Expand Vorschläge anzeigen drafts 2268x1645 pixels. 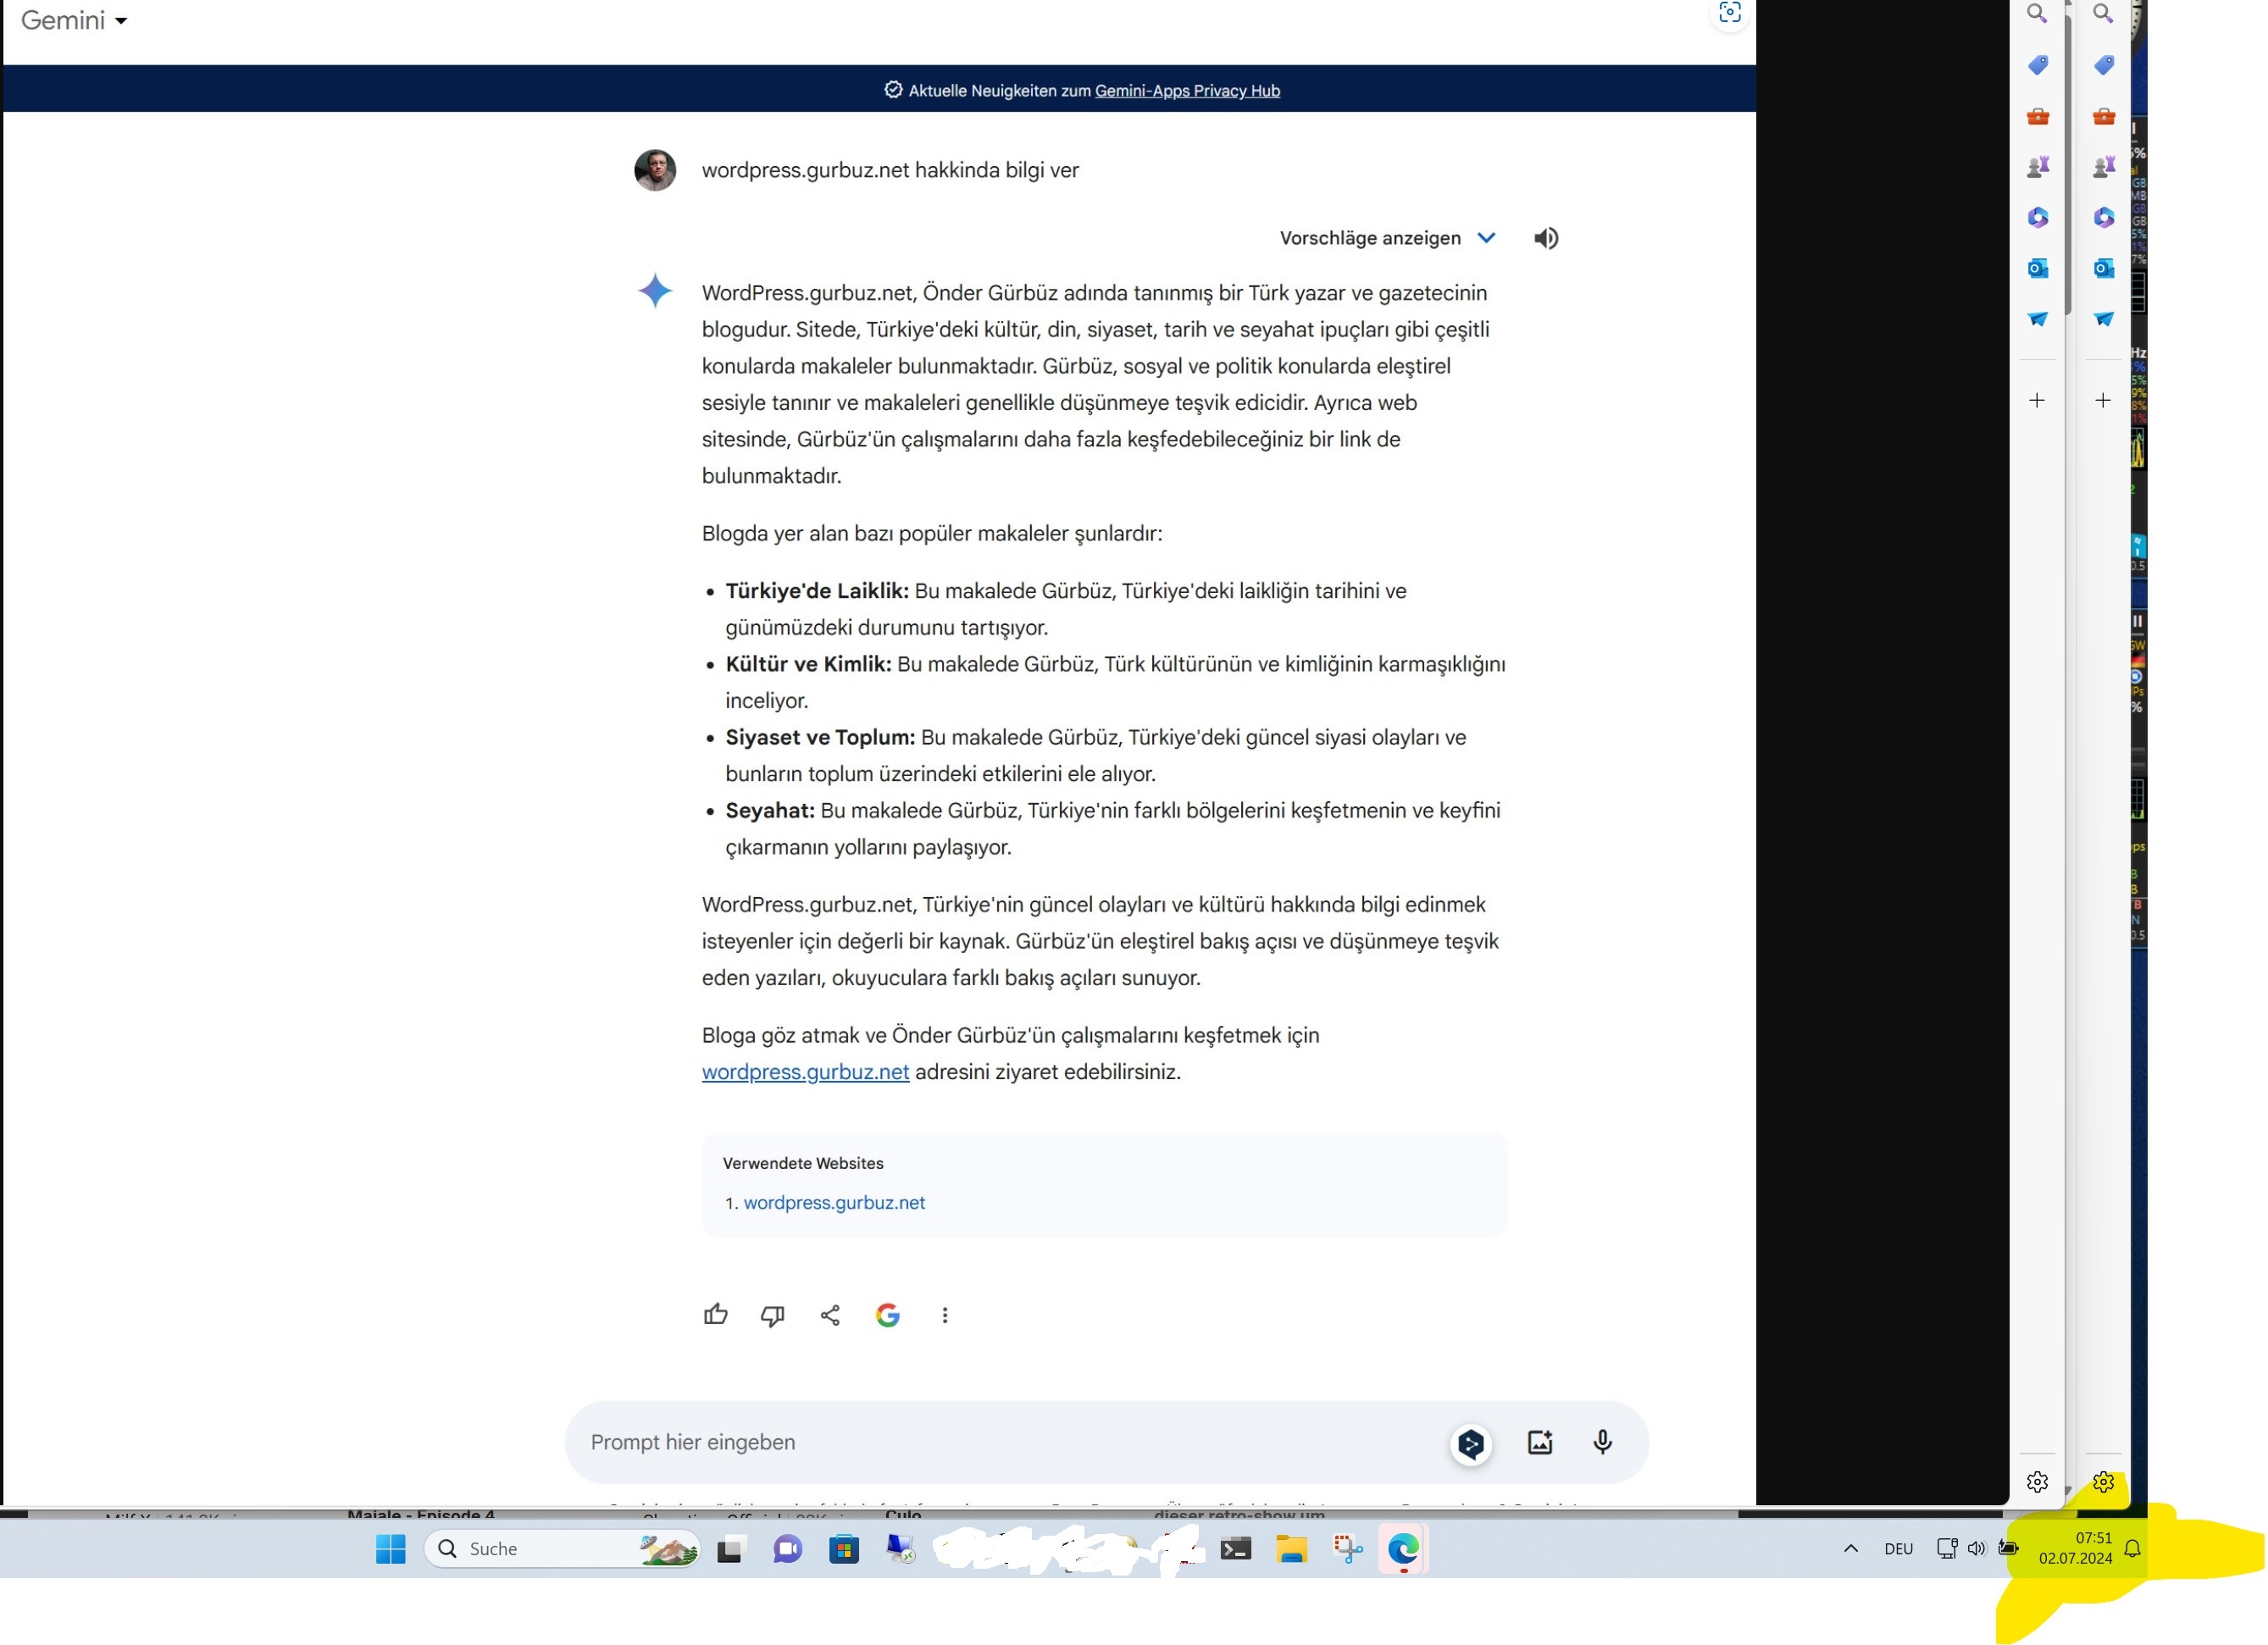tap(1387, 238)
